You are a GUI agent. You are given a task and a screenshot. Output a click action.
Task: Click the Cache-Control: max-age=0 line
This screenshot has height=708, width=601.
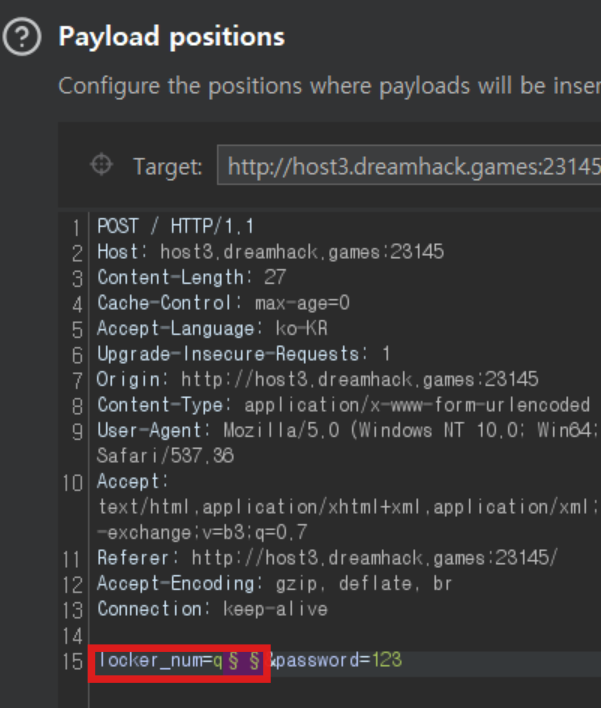tap(224, 303)
